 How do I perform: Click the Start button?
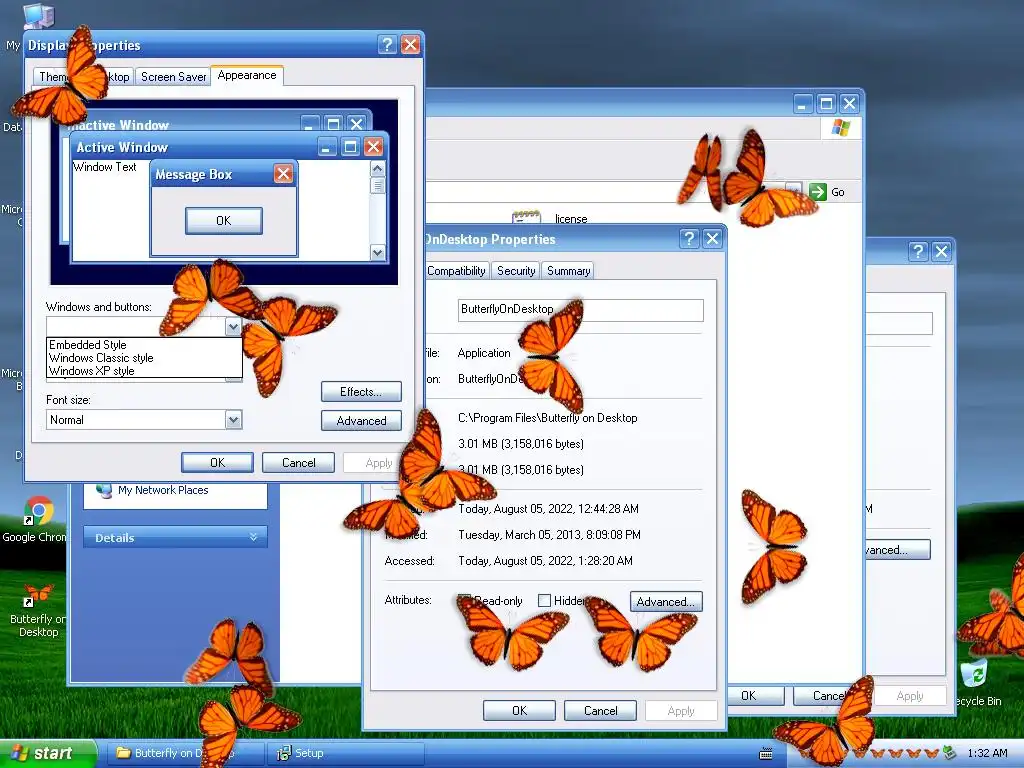point(48,753)
